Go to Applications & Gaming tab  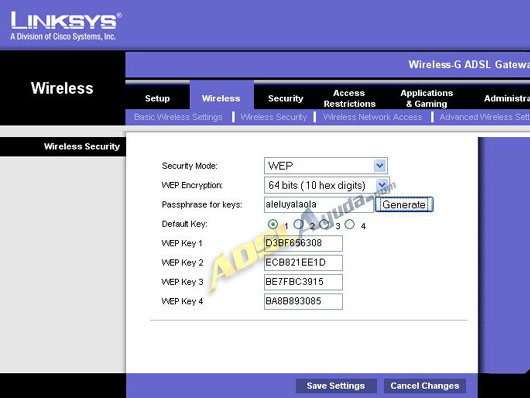point(427,98)
